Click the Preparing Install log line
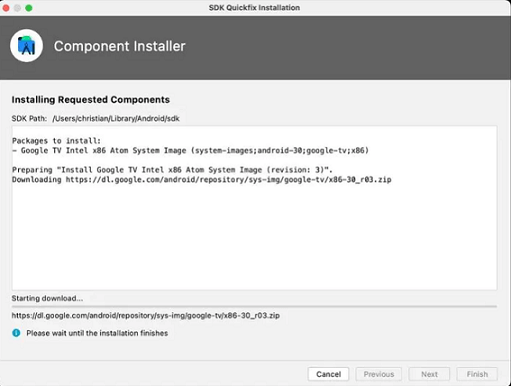Image resolution: width=511 pixels, height=386 pixels. tap(172, 170)
